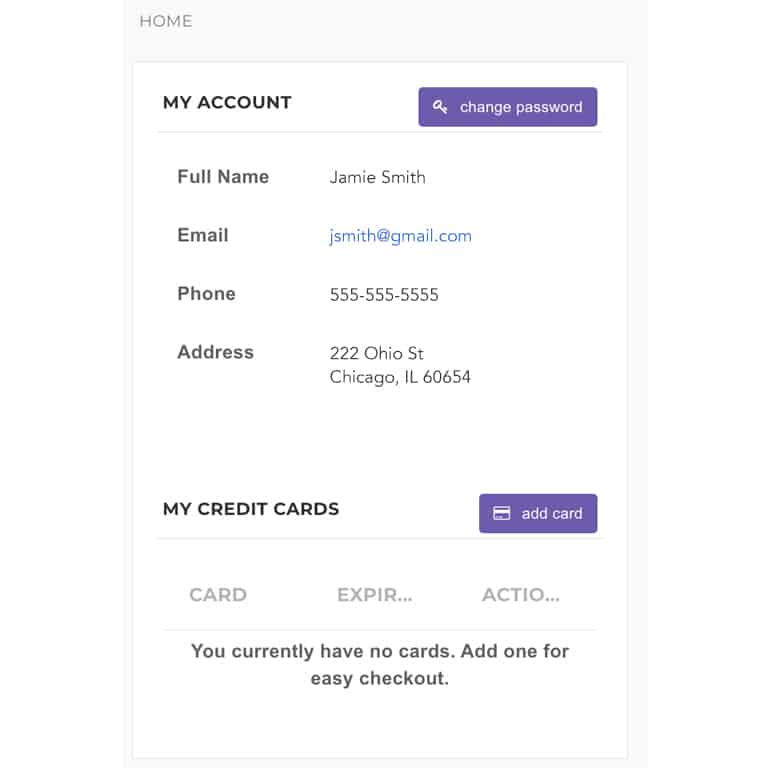
Task: Click the MY ACCOUNT section heading
Action: tap(227, 102)
